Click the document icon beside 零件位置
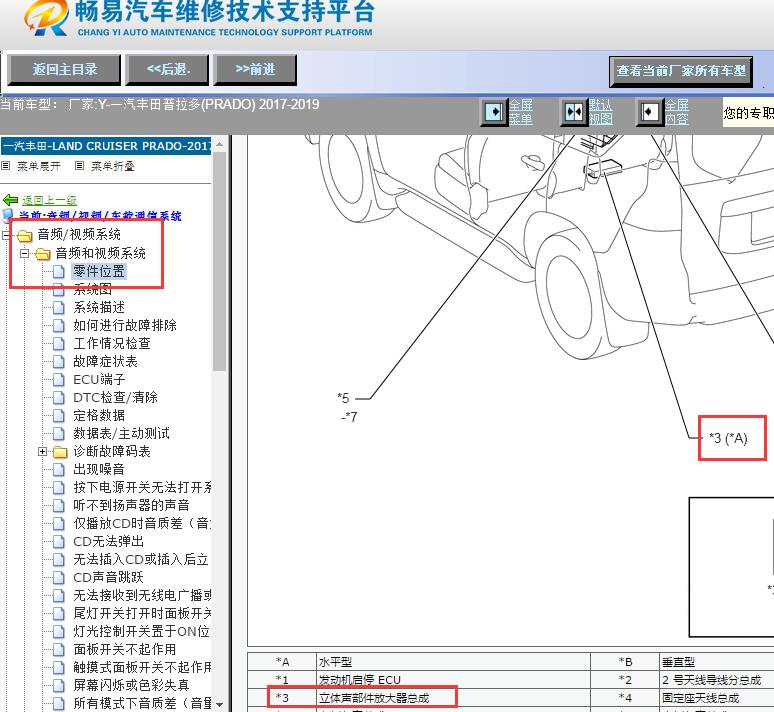This screenshot has width=774, height=712. [x=59, y=272]
